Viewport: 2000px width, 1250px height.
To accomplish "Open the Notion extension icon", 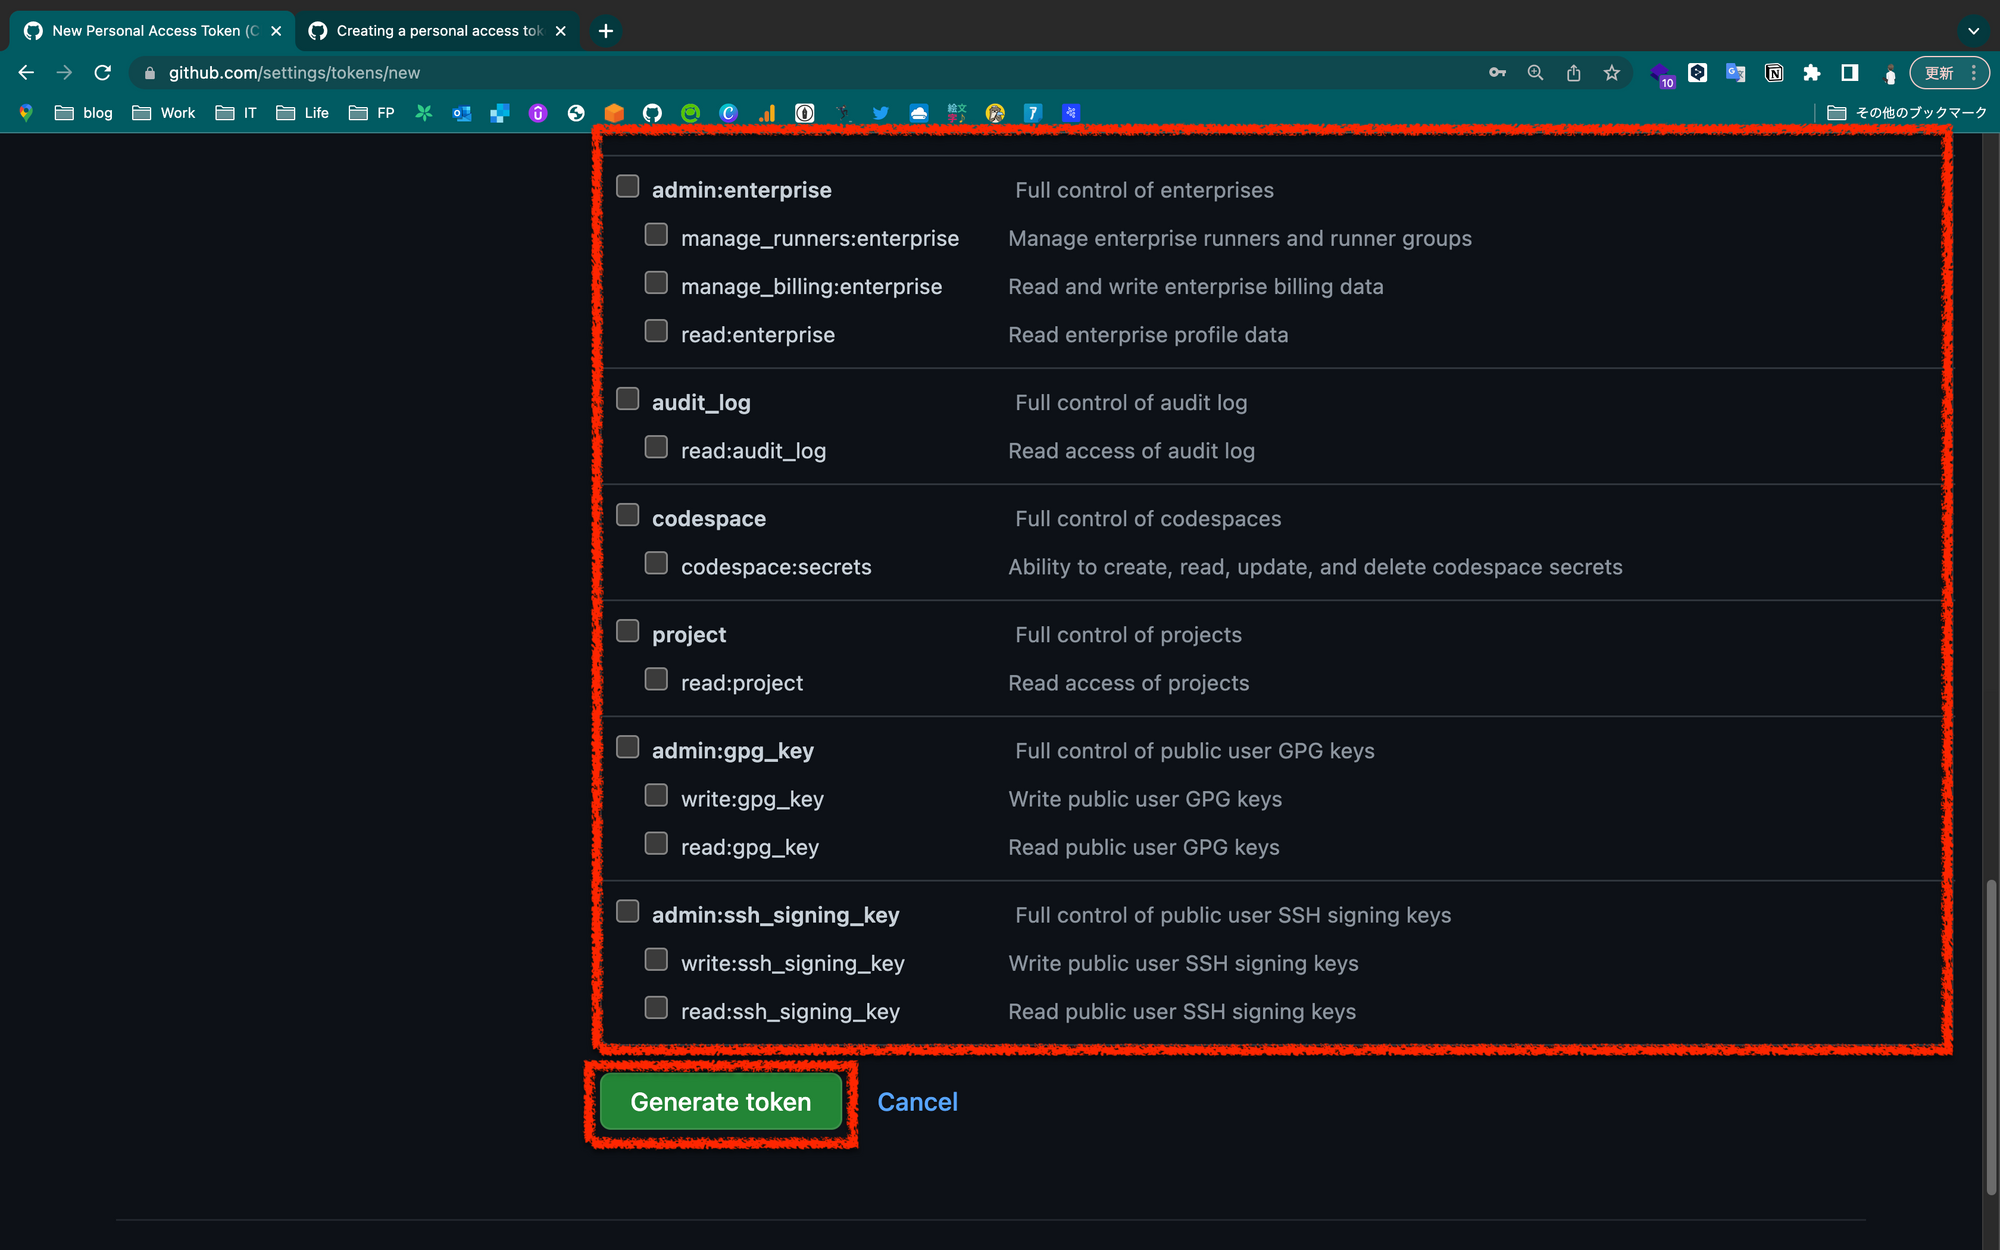I will click(1774, 73).
